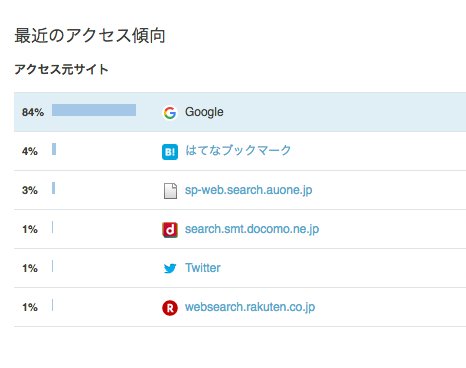Open the はてなブックマーク link
This screenshot has width=466, height=368.
pyautogui.click(x=238, y=150)
